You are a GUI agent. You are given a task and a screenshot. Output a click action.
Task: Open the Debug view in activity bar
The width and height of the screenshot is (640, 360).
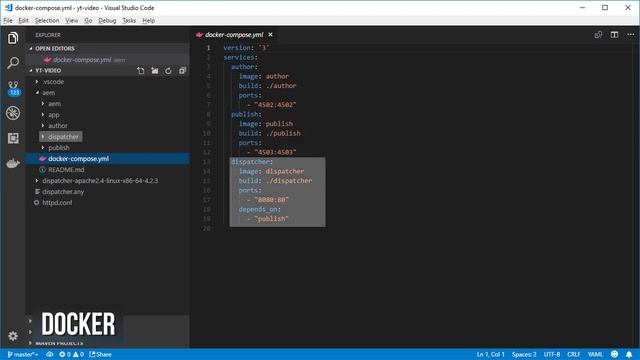pos(13,113)
